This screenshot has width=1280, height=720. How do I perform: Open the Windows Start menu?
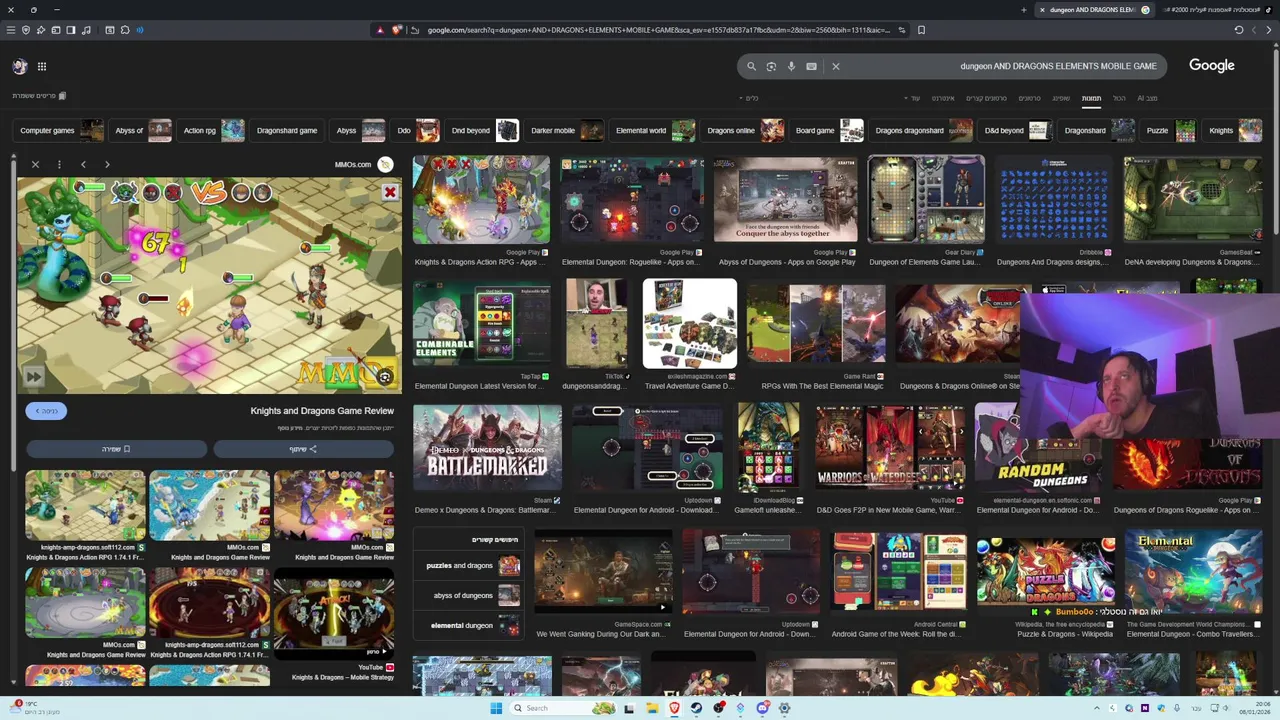pyautogui.click(x=495, y=708)
